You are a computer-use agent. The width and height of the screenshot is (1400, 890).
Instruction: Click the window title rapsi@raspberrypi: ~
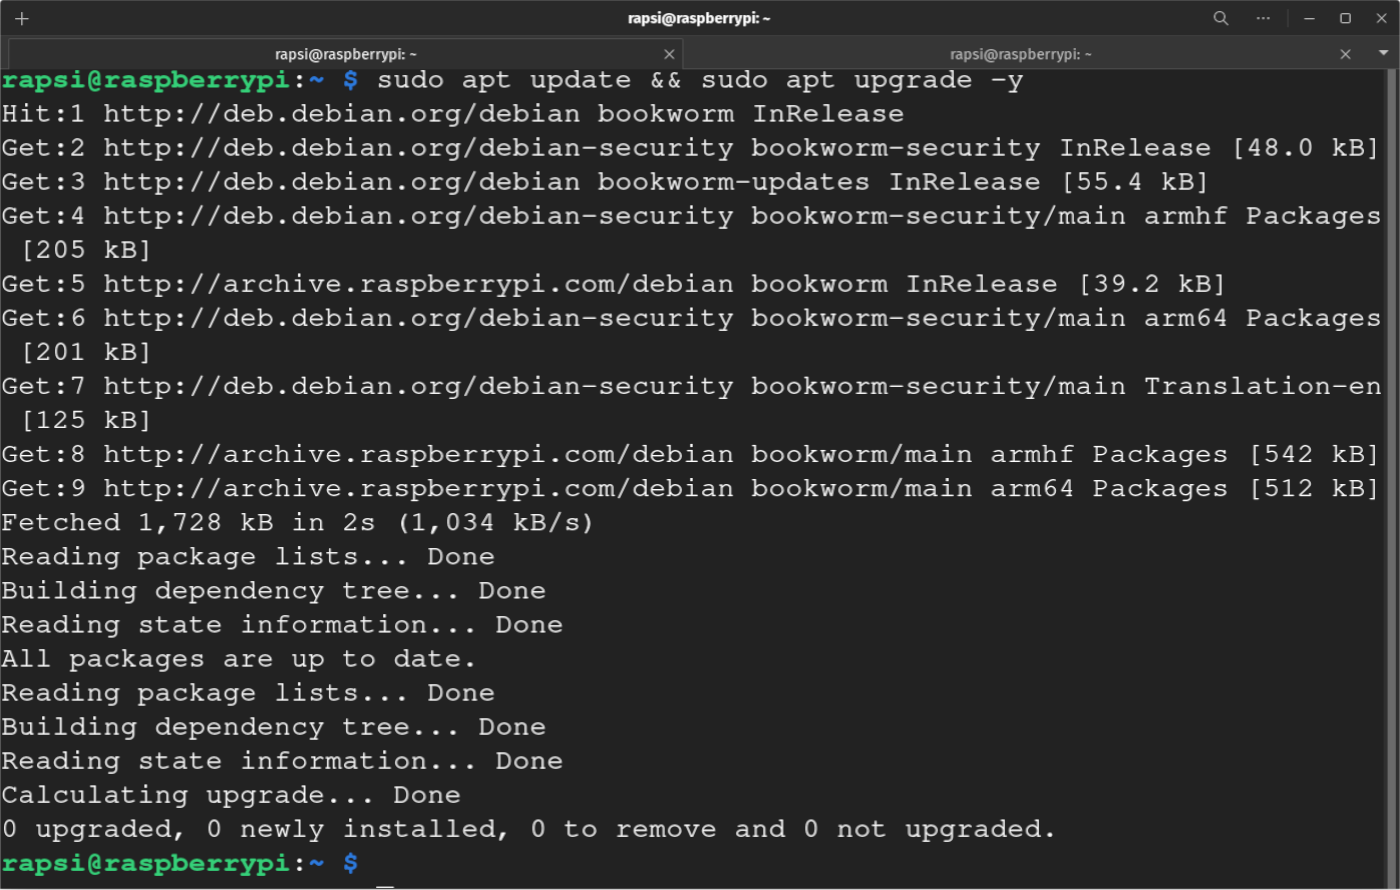pos(699,18)
